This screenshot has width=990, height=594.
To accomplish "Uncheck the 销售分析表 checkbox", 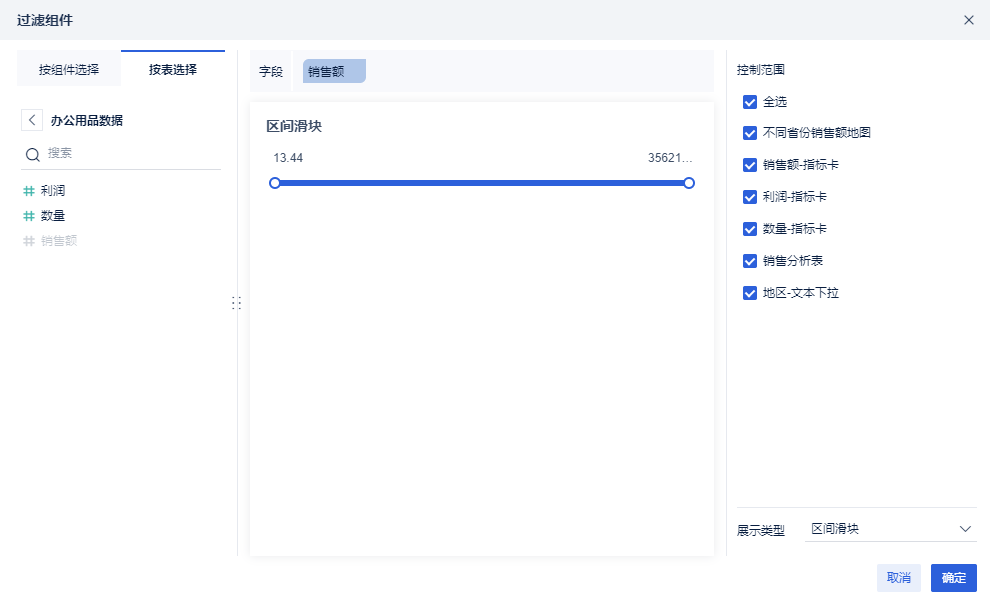I will [750, 261].
